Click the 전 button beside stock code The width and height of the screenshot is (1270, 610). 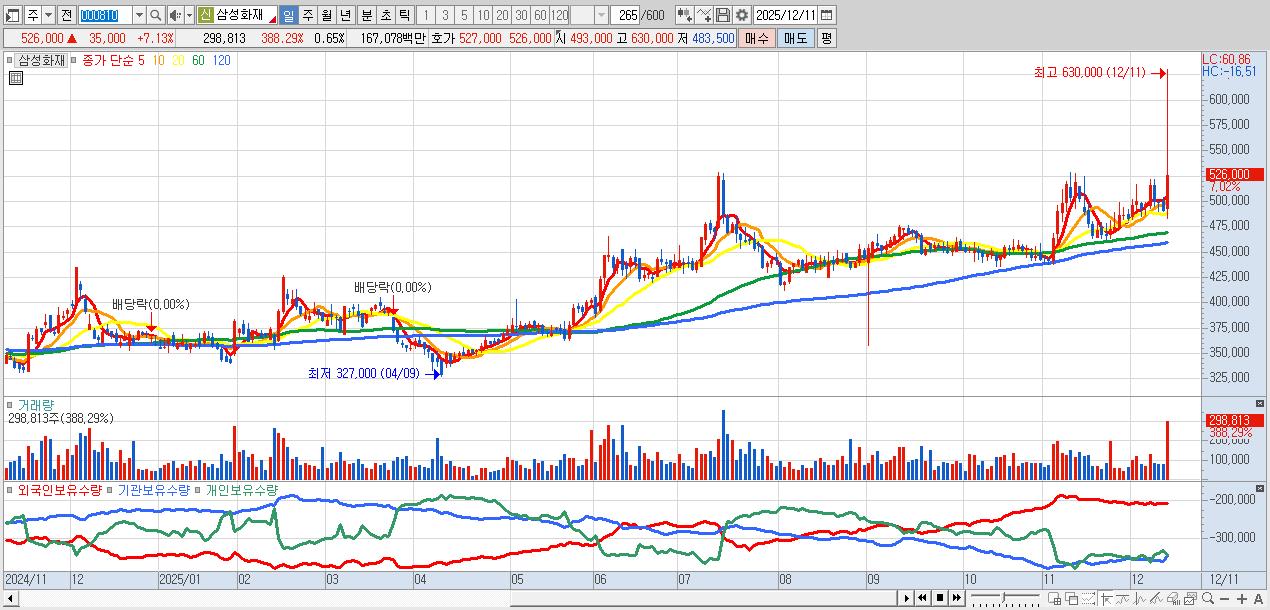66,15
